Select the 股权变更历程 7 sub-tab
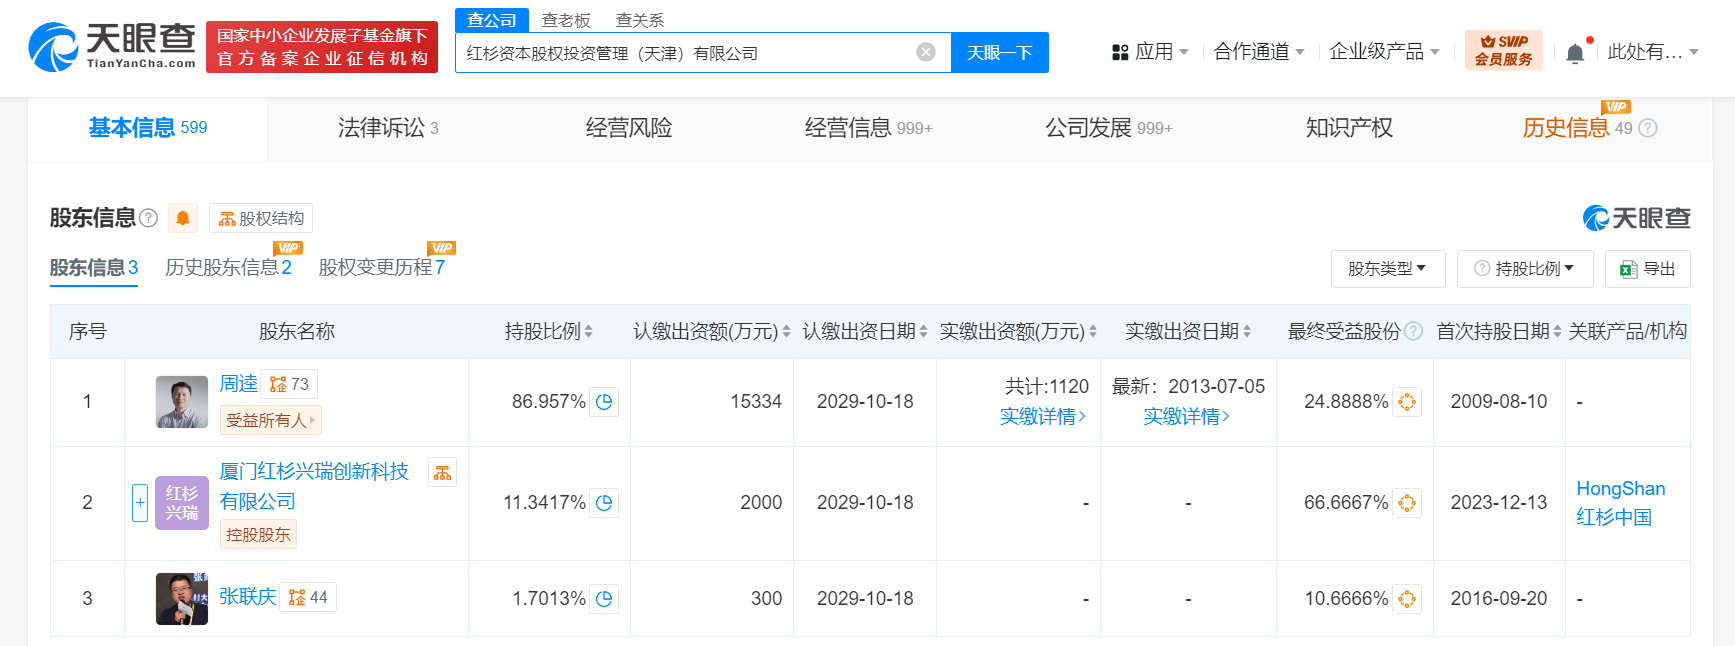This screenshot has width=1735, height=646. point(382,268)
